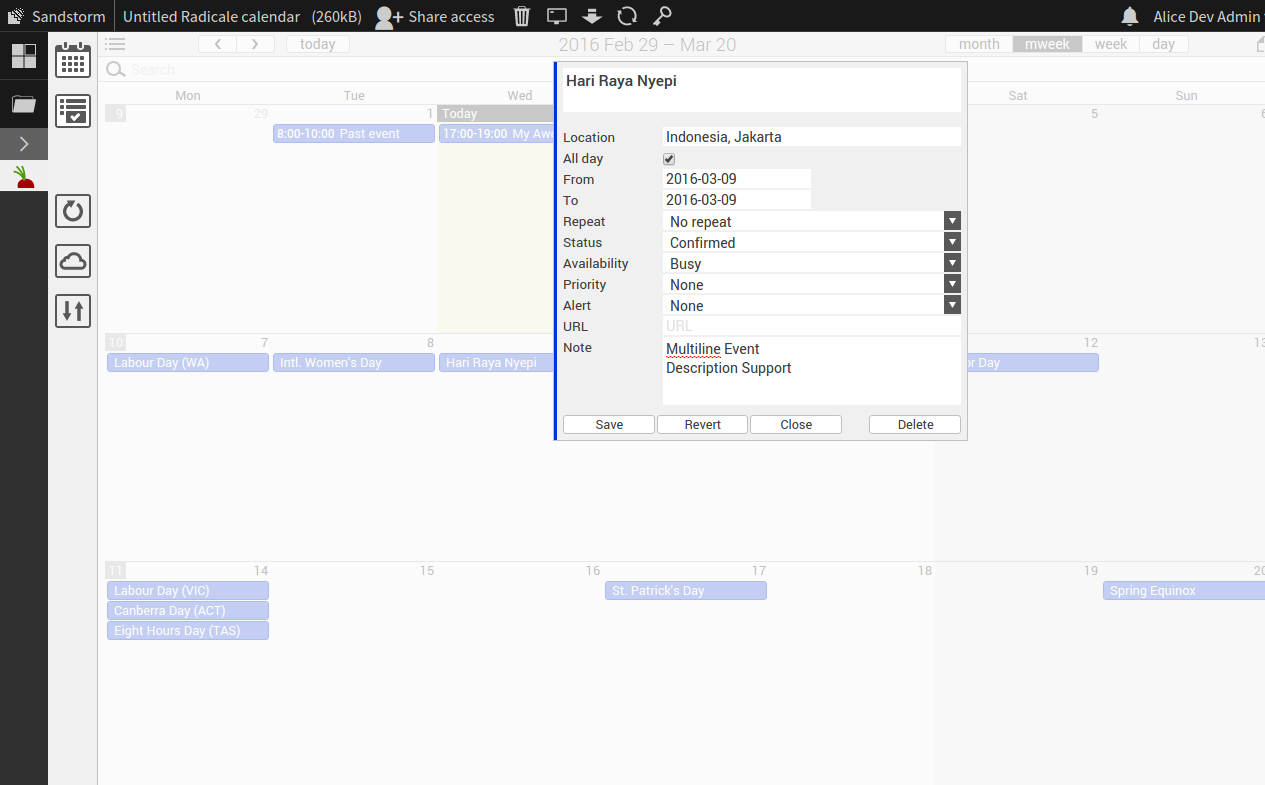The width and height of the screenshot is (1265, 785).
Task: Select the Radicale radish grain icon
Action: pos(24,178)
